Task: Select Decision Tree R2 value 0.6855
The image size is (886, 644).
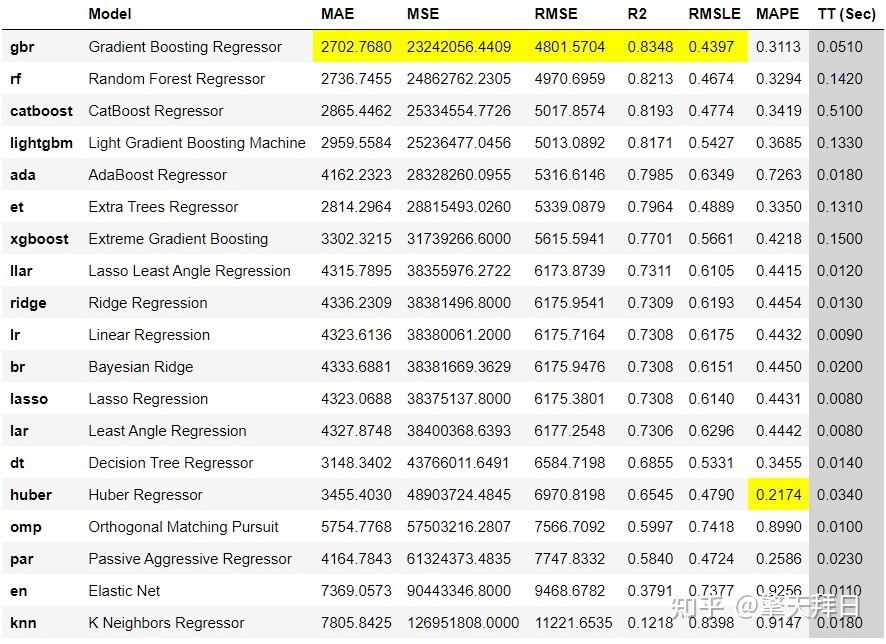Action: point(650,463)
